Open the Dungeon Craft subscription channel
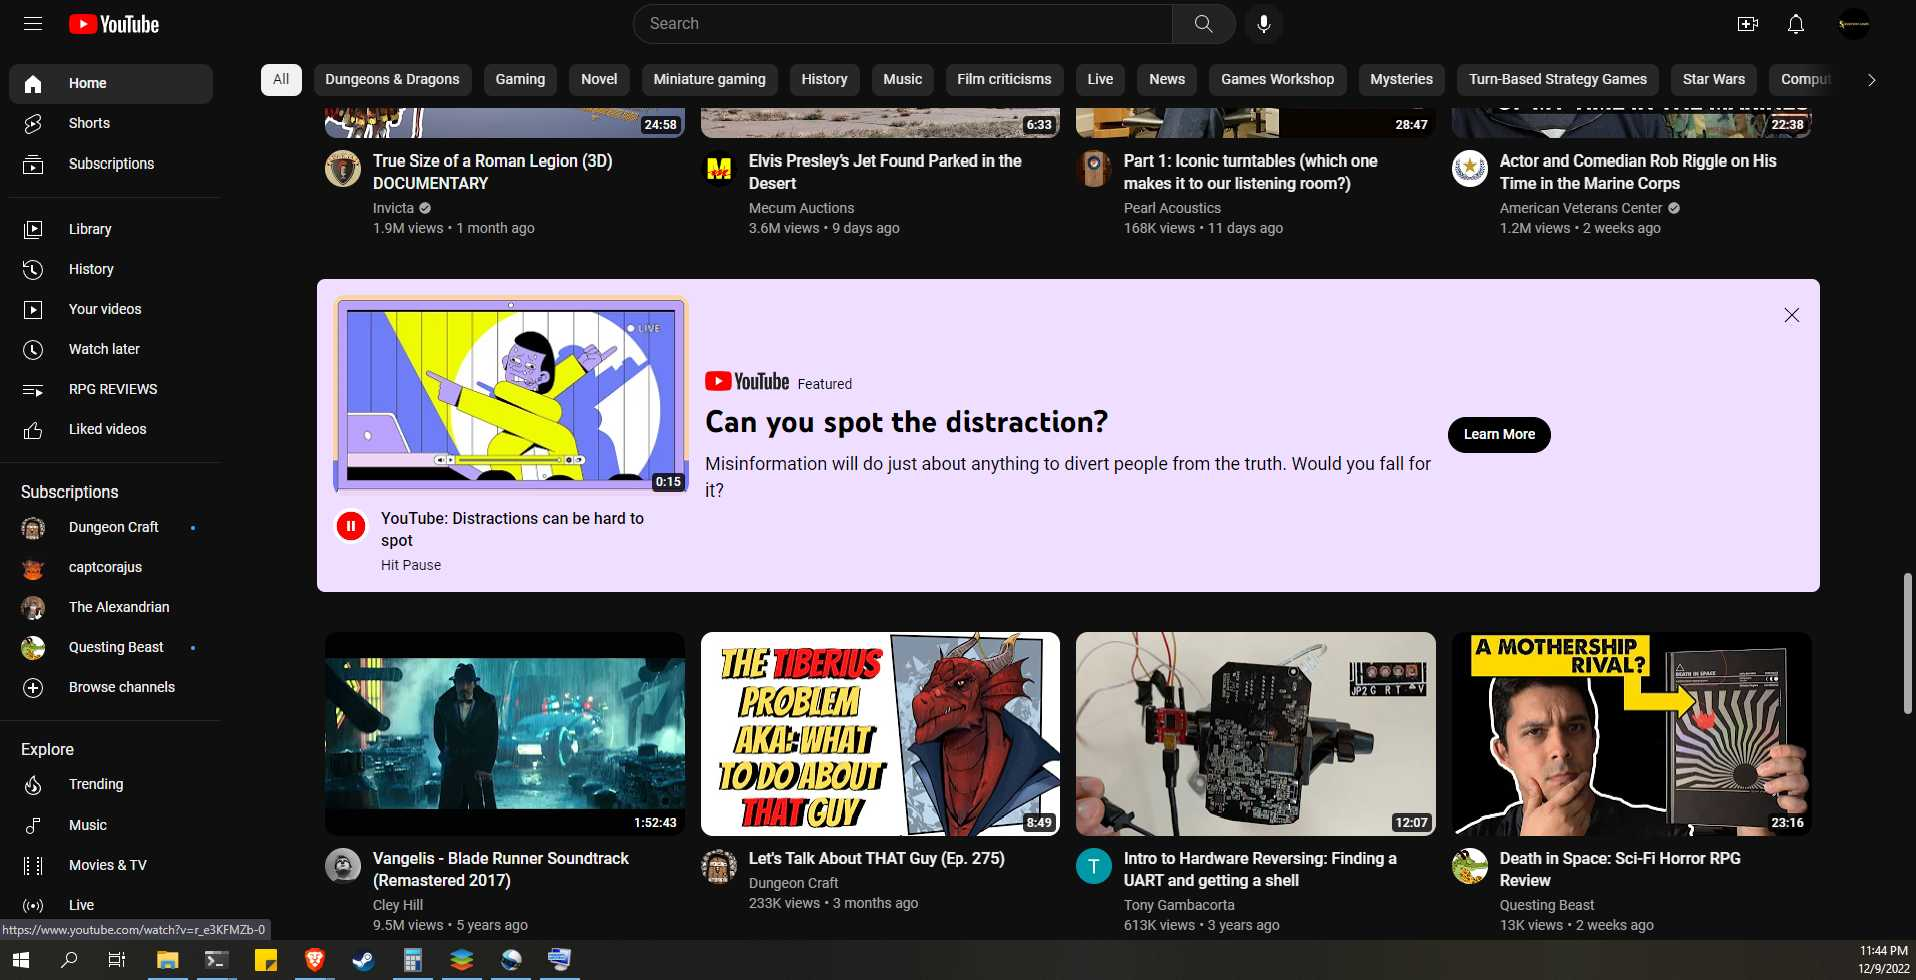The image size is (1916, 980). click(111, 527)
